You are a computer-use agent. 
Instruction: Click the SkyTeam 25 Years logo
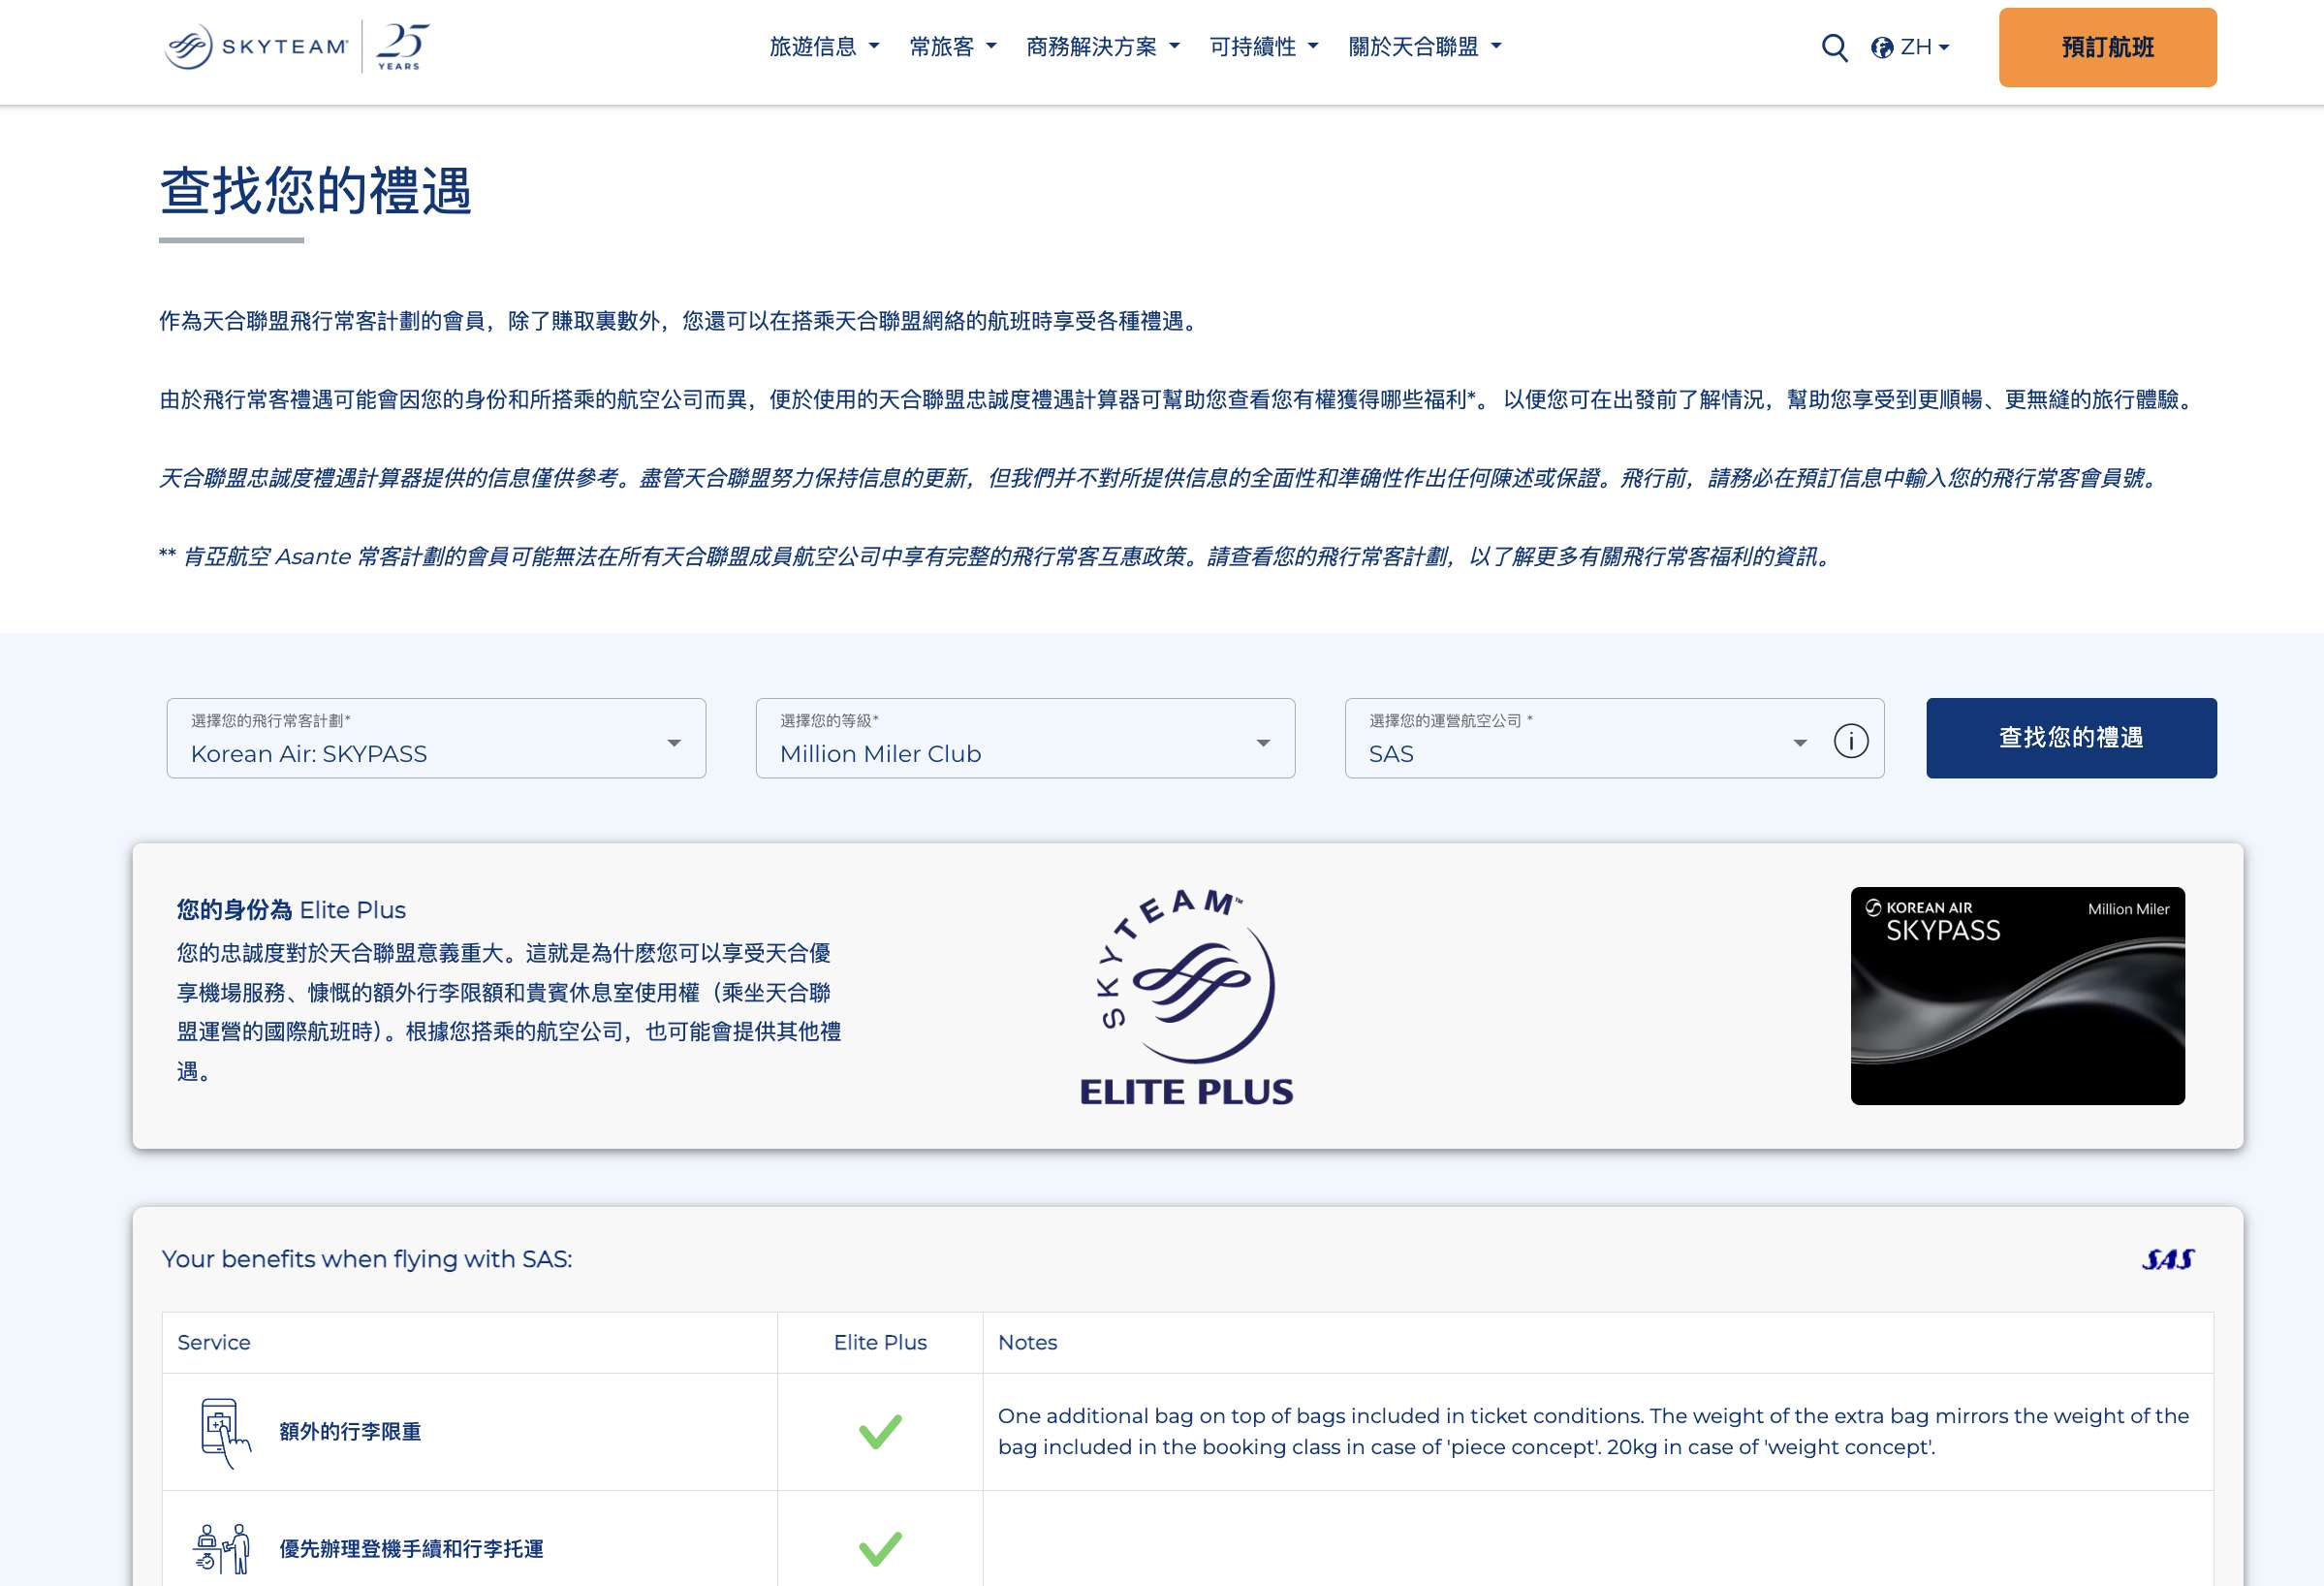click(290, 47)
